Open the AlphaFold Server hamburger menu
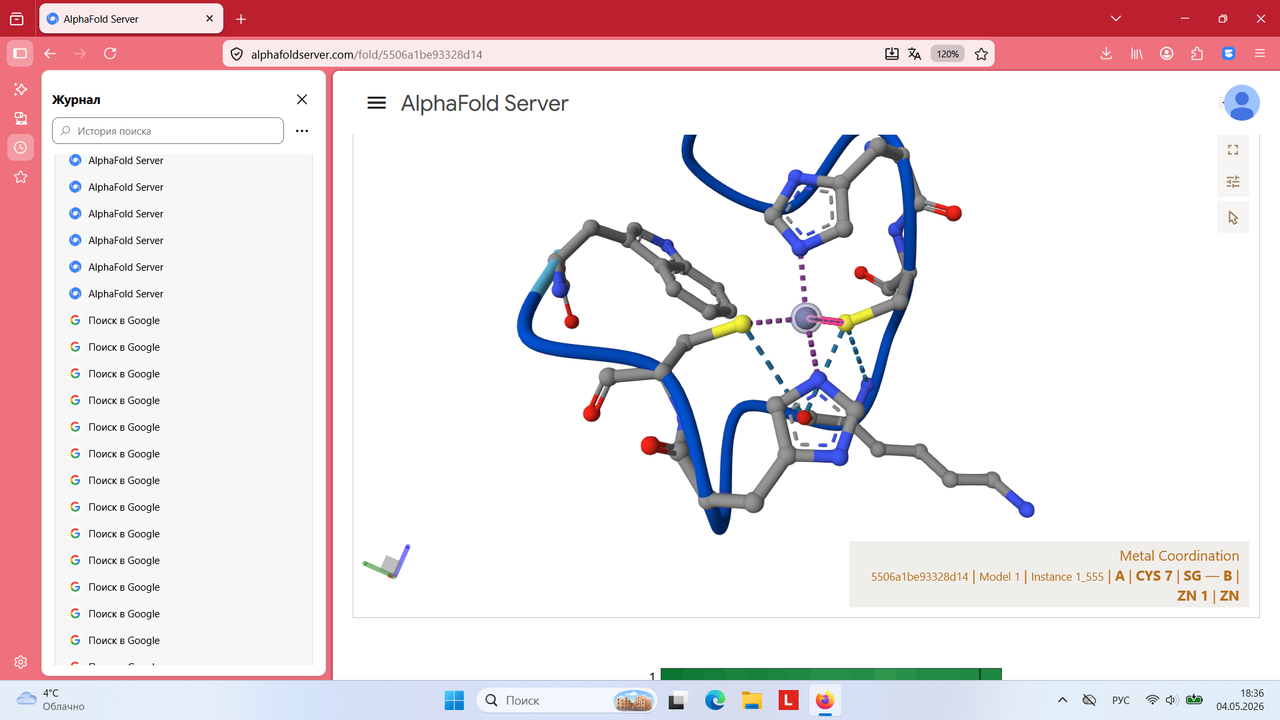The image size is (1280, 720). click(x=376, y=103)
